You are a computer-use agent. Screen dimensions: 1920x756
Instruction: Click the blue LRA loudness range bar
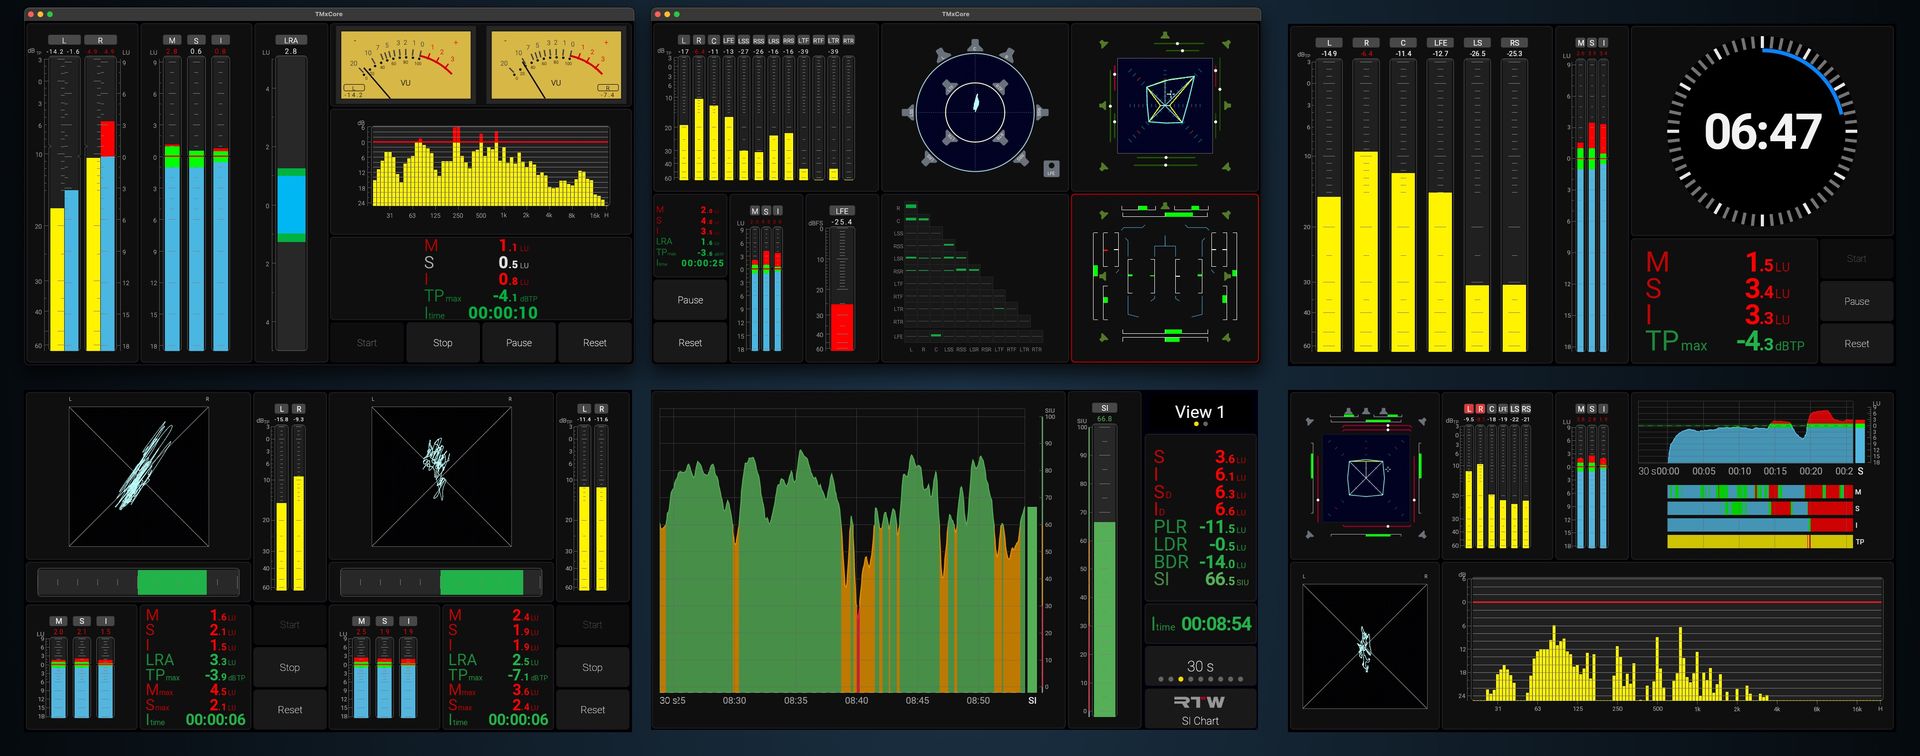(x=291, y=205)
